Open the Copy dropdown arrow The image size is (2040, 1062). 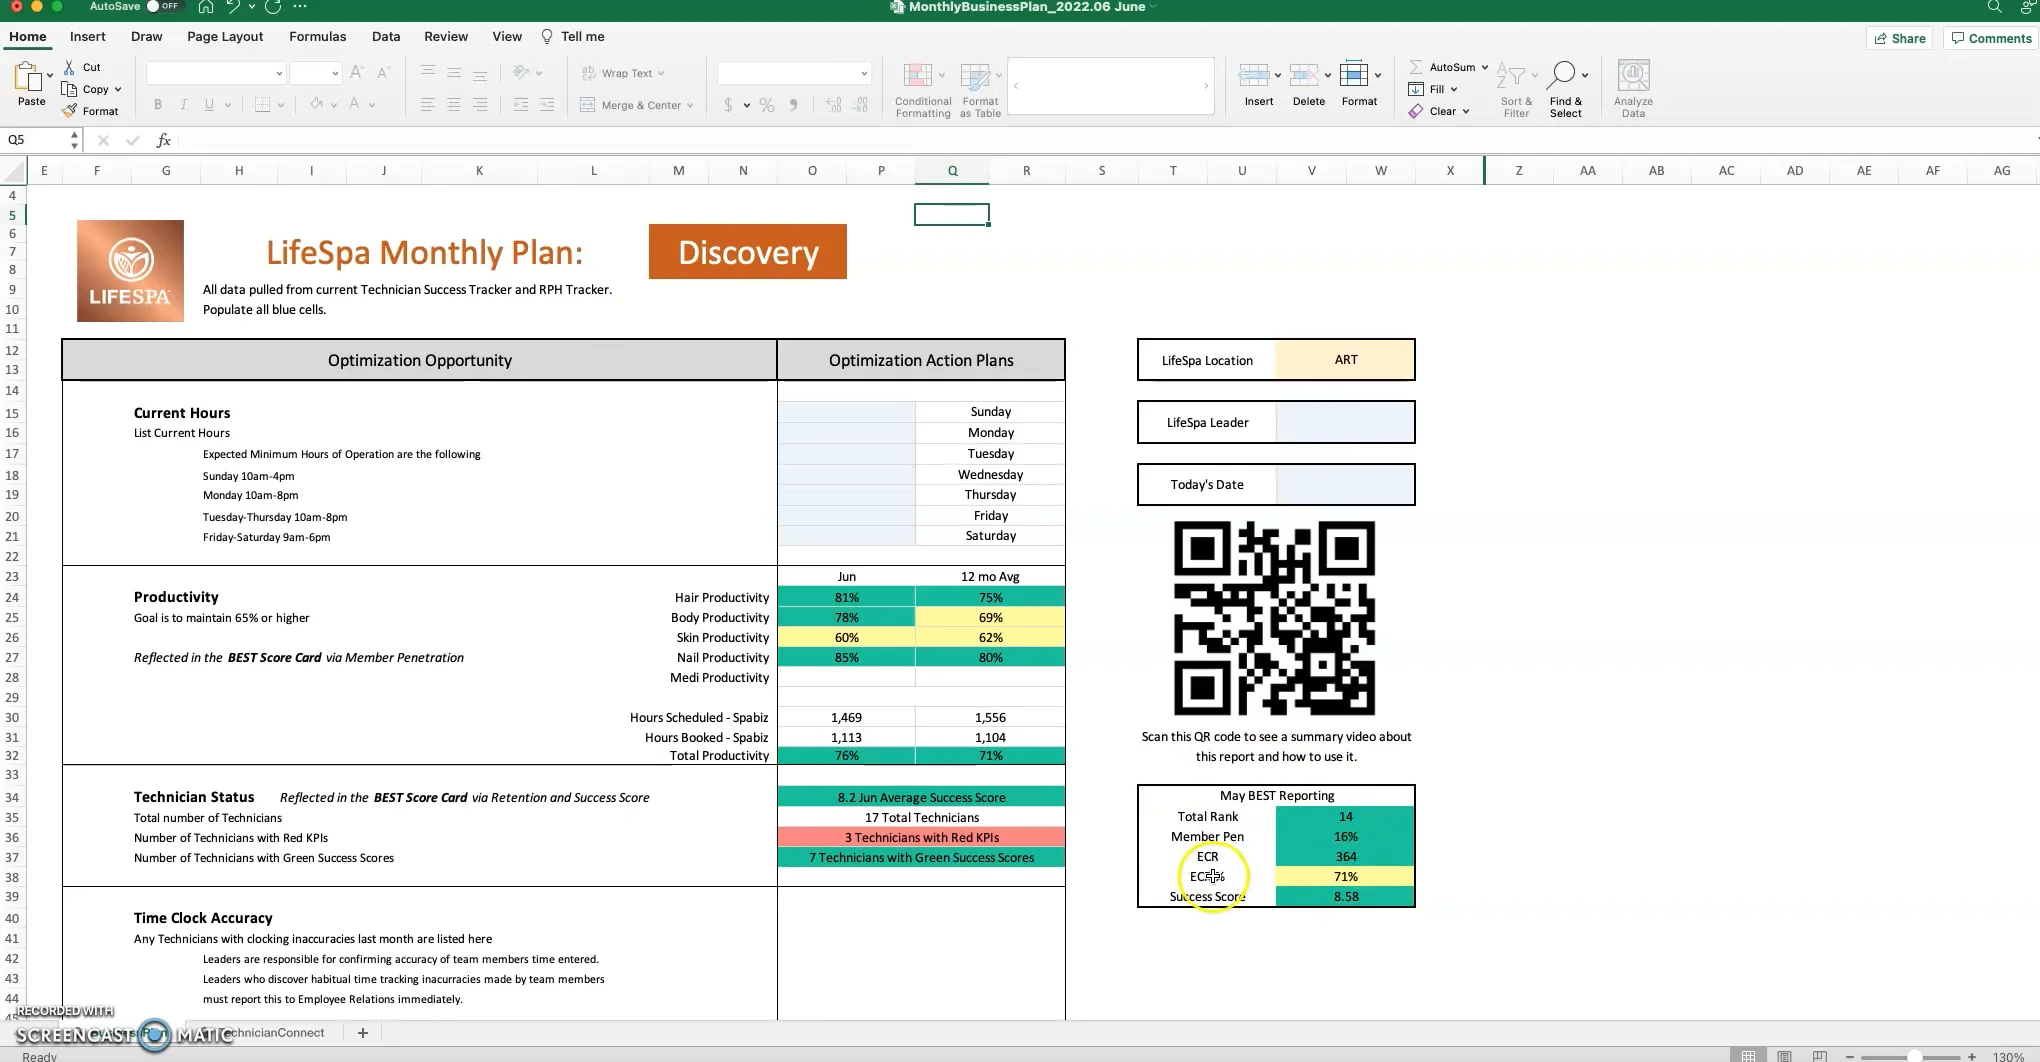(x=118, y=89)
